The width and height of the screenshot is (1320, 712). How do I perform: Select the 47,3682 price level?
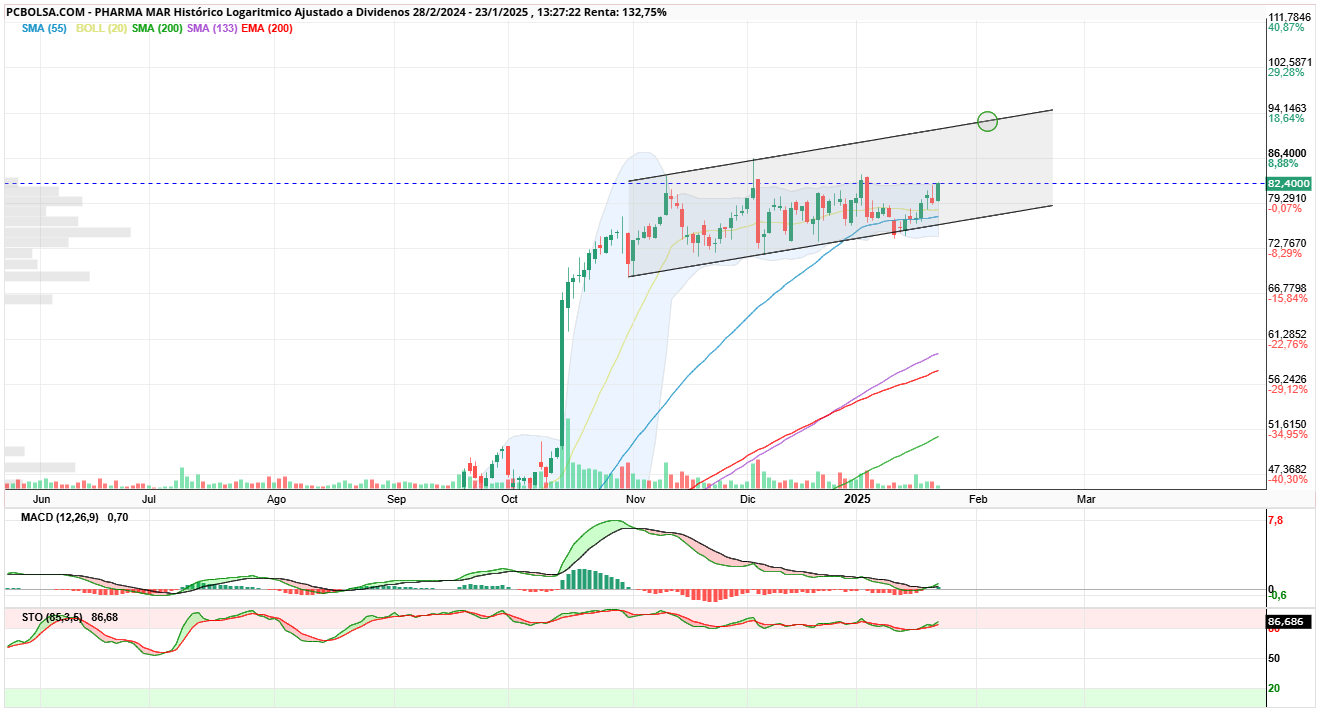click(x=1288, y=469)
